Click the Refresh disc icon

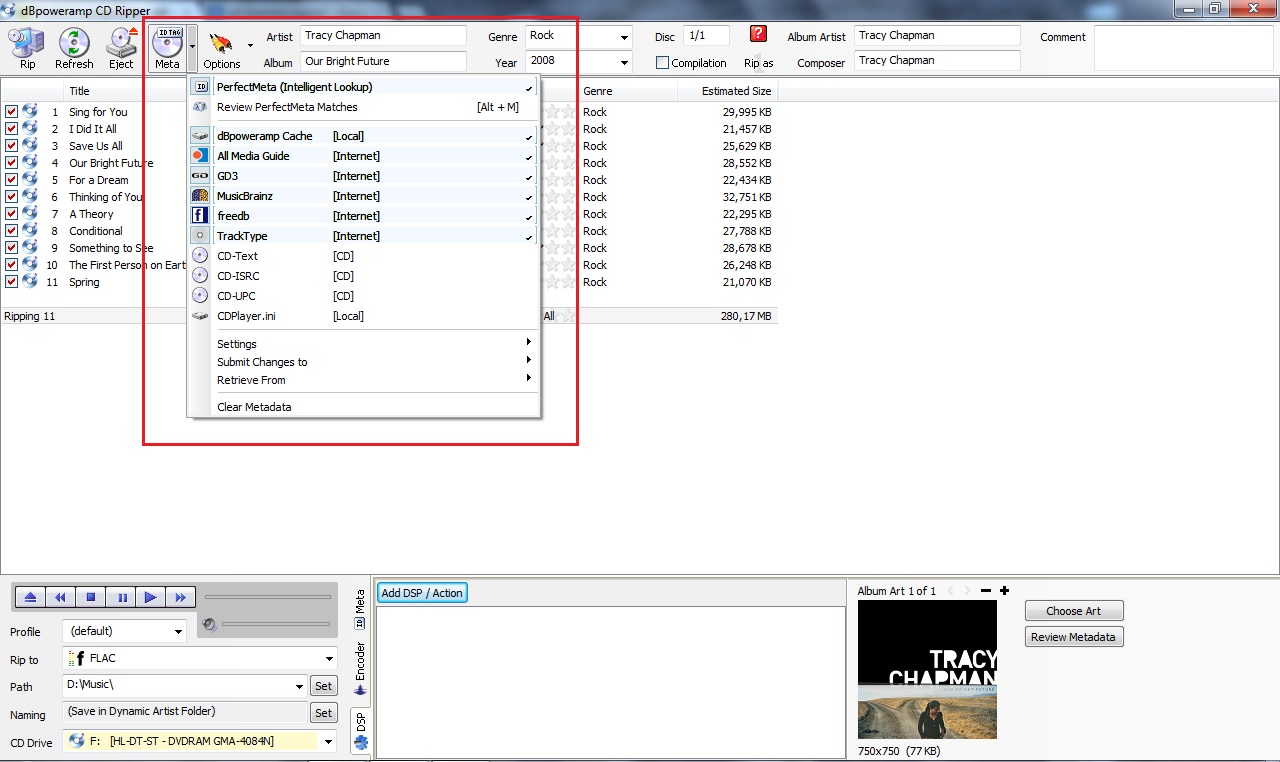click(74, 47)
